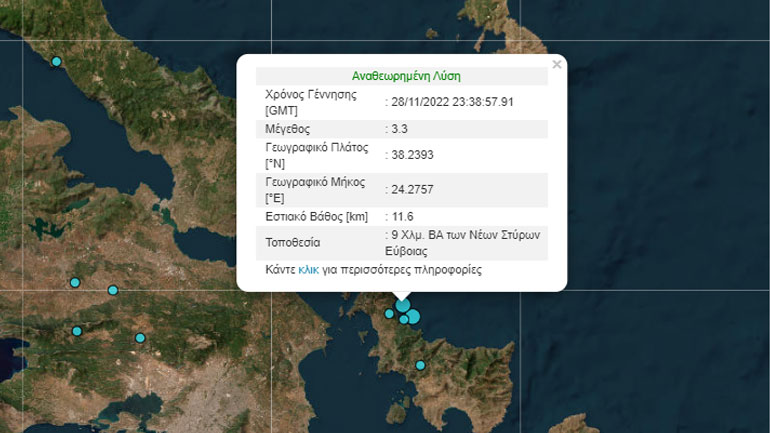Click the 'Αναθεωρημένη Λύση' popup header
The image size is (770, 433).
pyautogui.click(x=406, y=76)
